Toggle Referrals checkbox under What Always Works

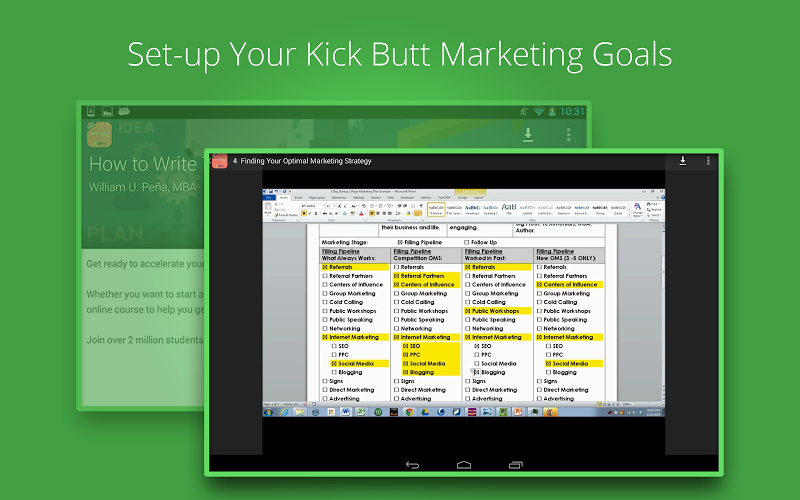[x=325, y=267]
